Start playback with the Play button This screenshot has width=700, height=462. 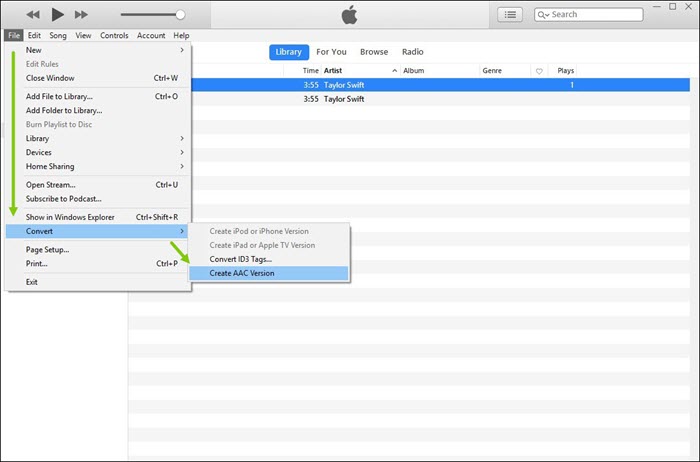[x=57, y=14]
